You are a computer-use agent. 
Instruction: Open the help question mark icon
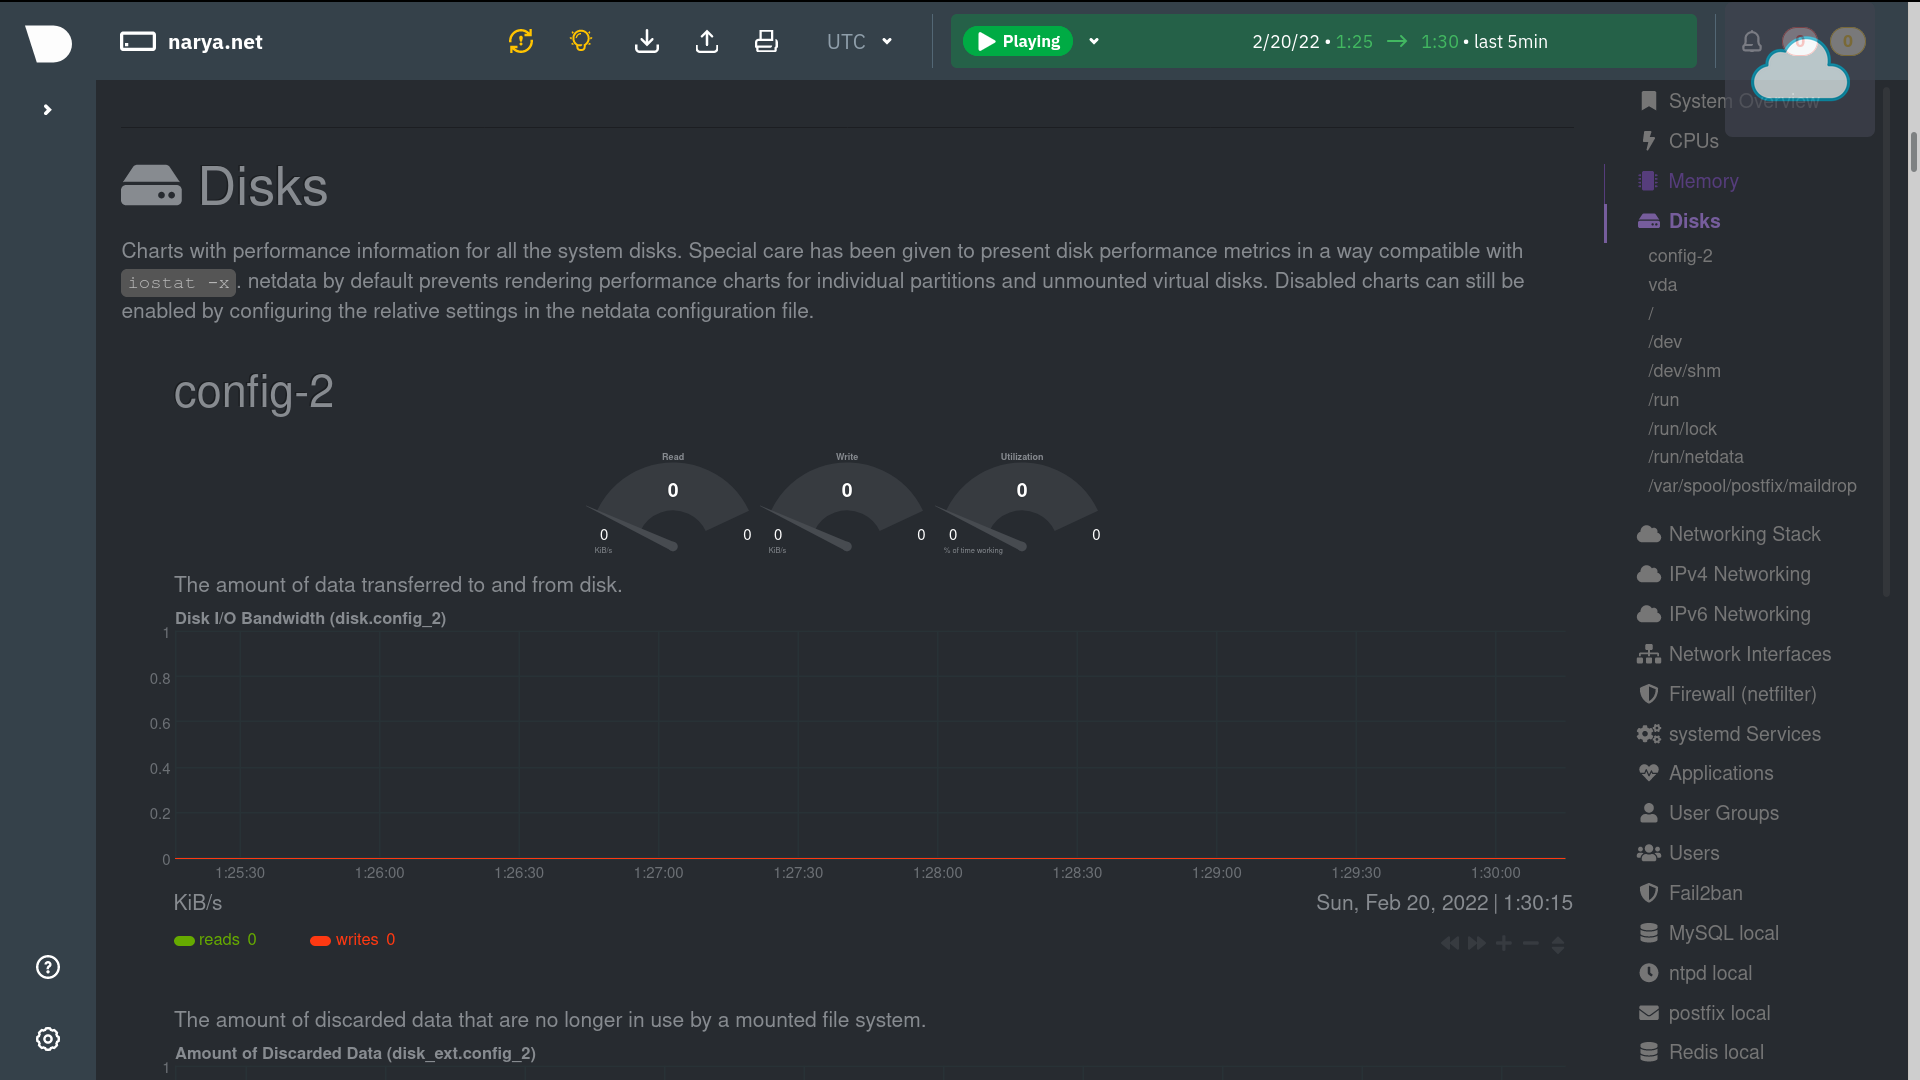click(47, 967)
